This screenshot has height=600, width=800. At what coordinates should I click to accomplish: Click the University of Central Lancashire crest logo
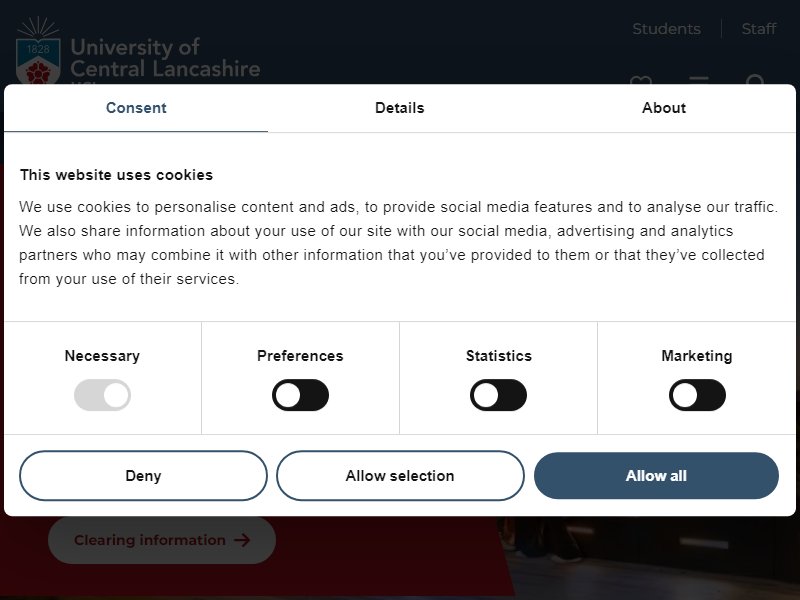click(x=38, y=51)
